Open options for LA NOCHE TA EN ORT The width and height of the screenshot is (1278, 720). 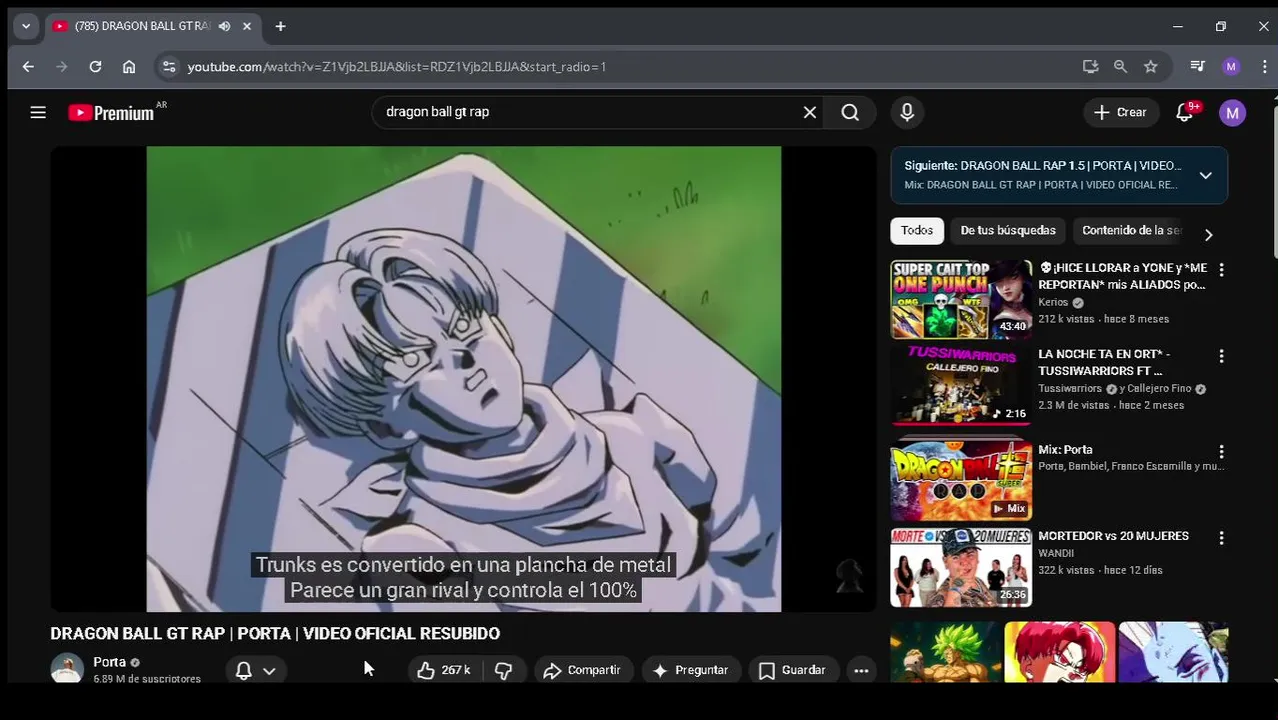point(1221,356)
